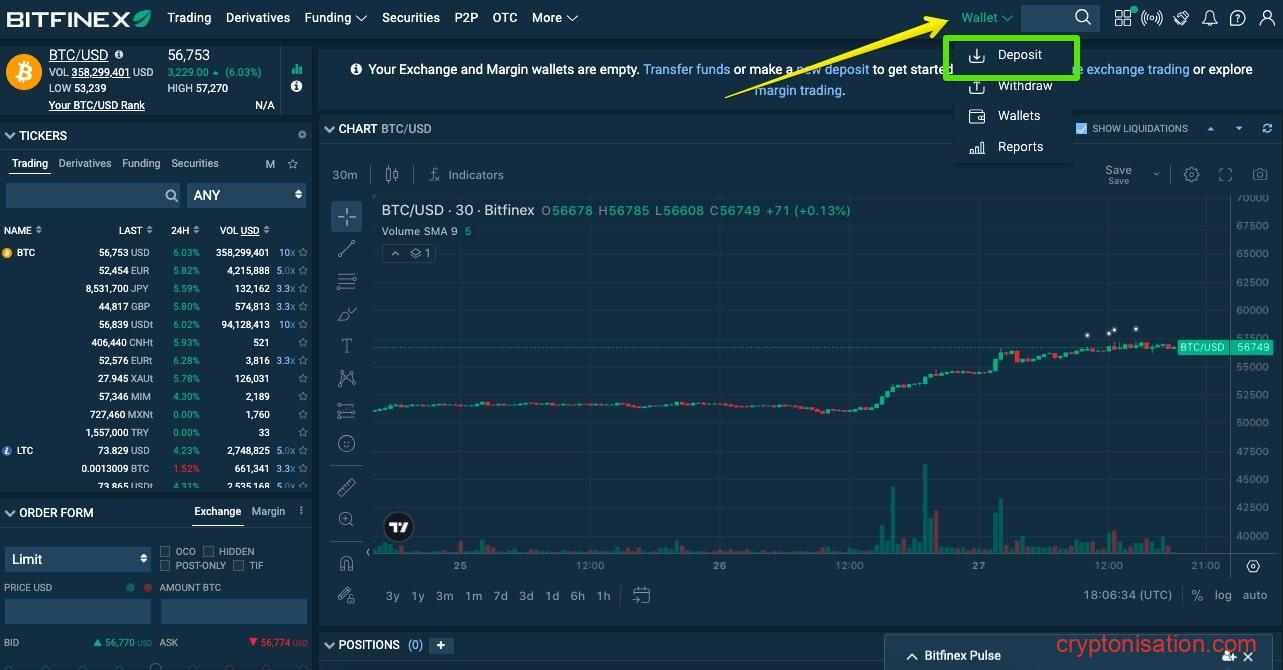Click the PRICE USD input field
1283x670 pixels.
(78, 611)
